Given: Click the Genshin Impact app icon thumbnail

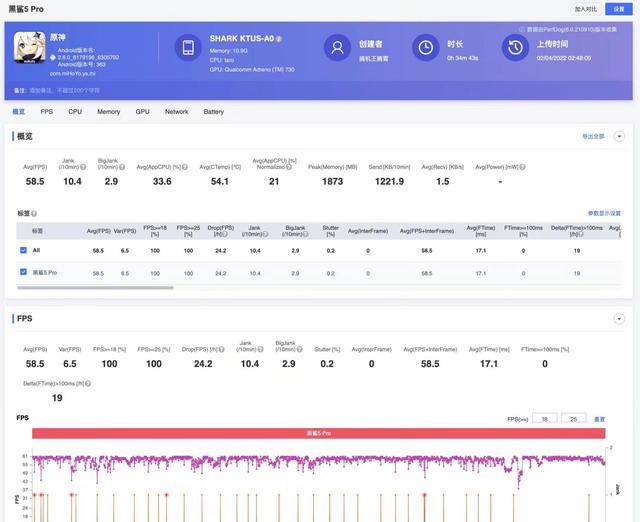Looking at the screenshot, I should tap(30, 46).
